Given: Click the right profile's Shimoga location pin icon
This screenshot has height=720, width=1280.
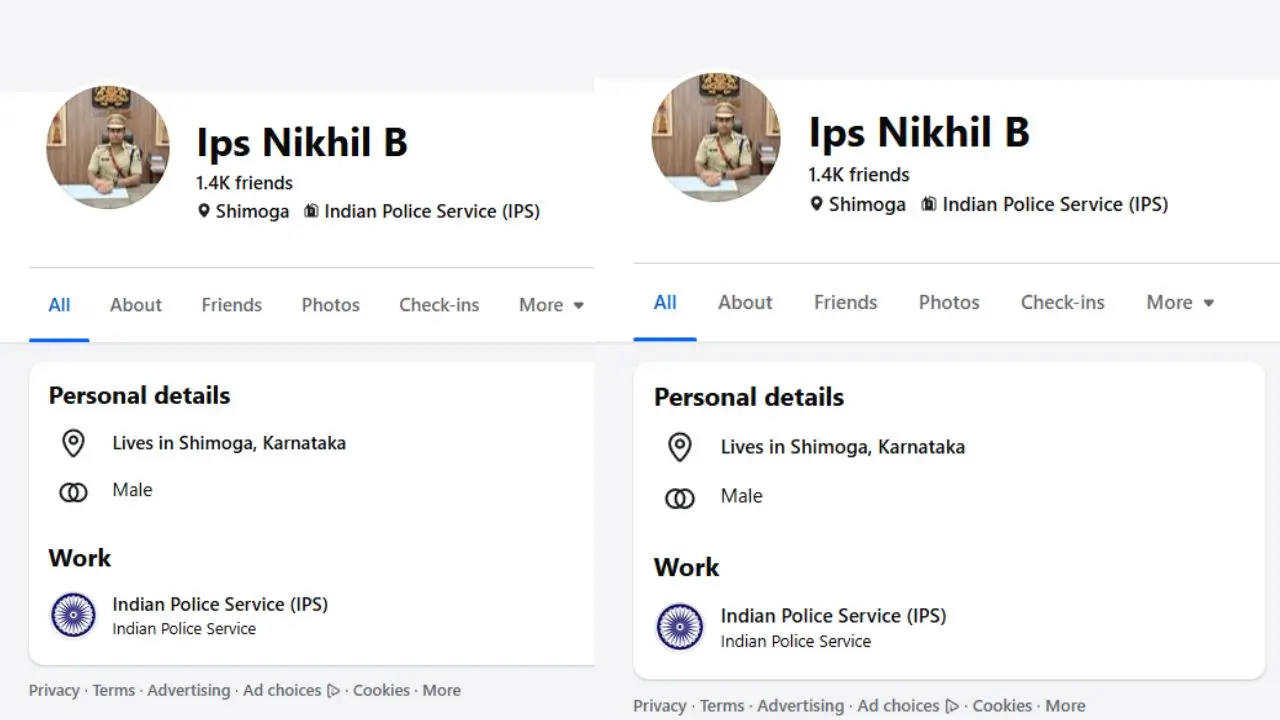Looking at the screenshot, I should click(x=817, y=204).
